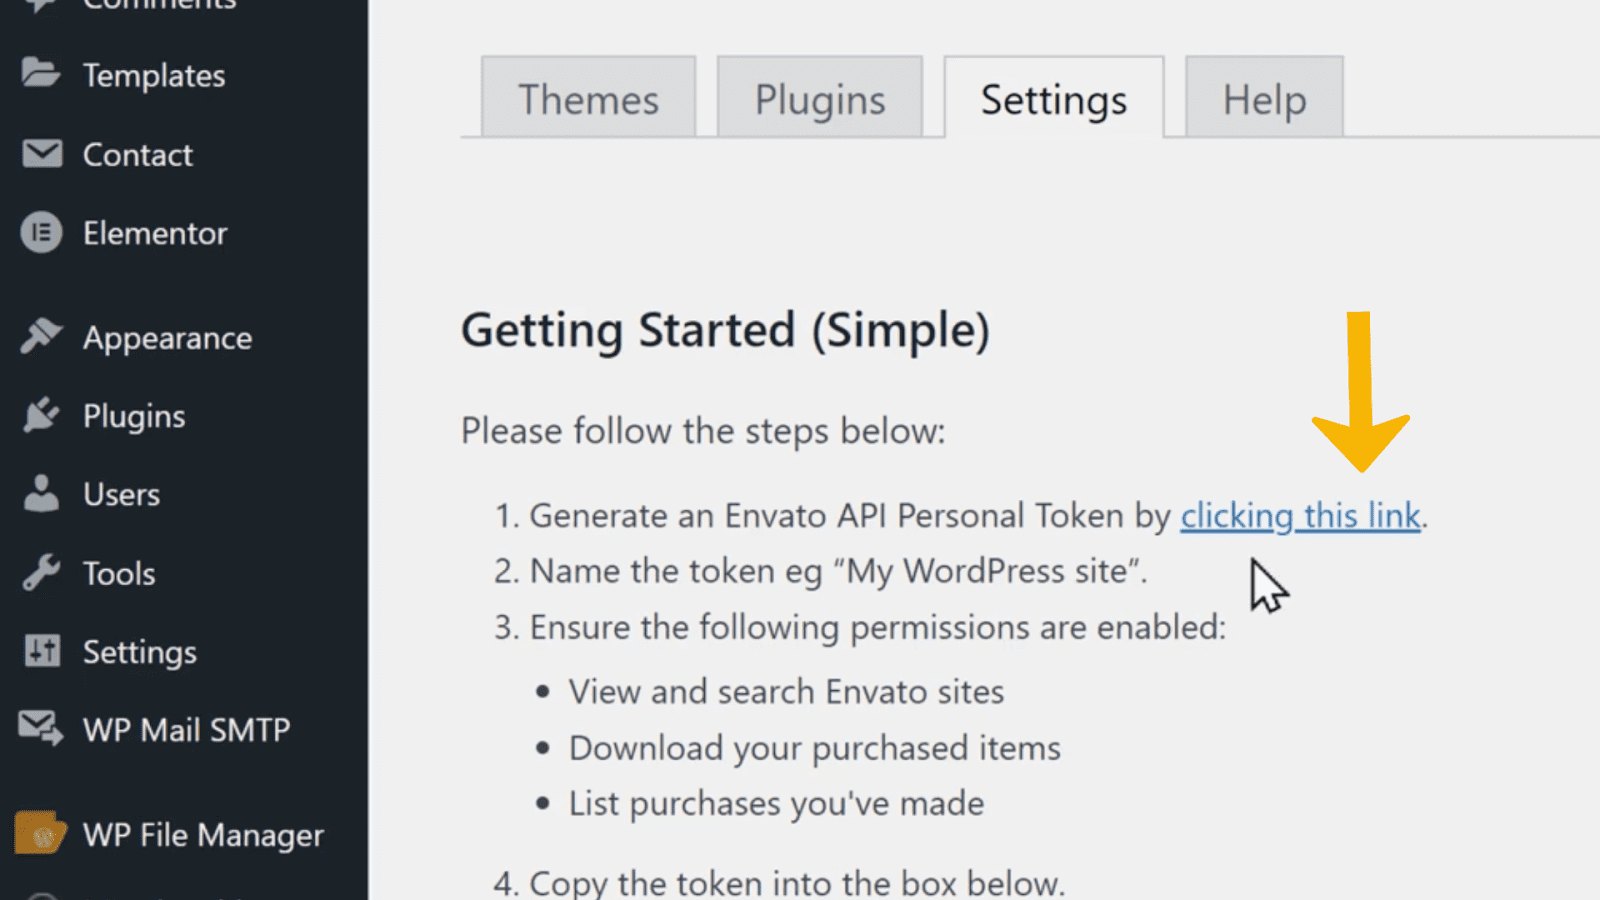Click the Contact envelope icon
1600x900 pixels.
tap(42, 154)
